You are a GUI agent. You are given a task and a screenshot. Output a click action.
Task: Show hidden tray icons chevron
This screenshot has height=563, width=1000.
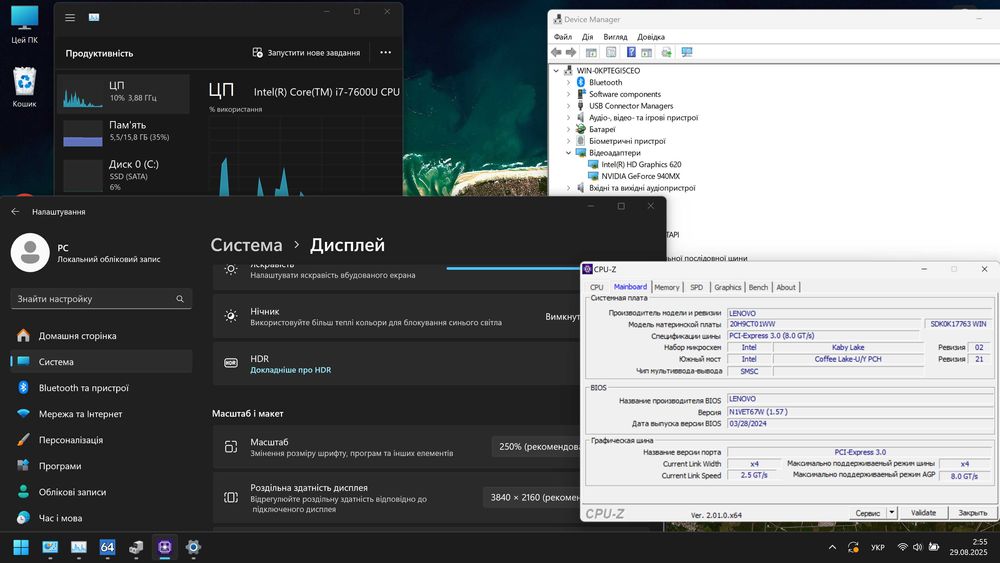tap(832, 547)
